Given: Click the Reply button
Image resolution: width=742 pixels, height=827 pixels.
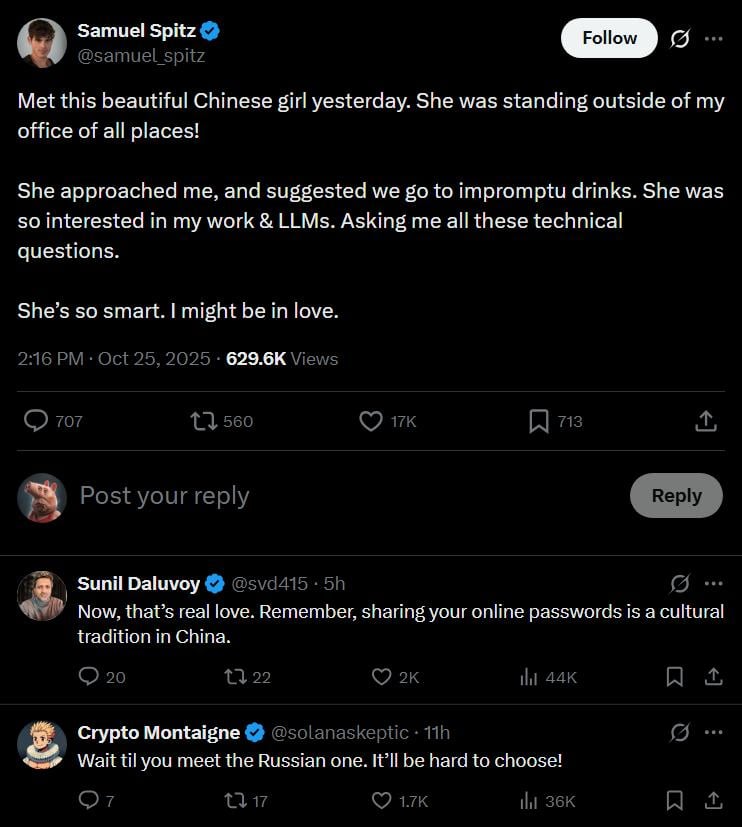Looking at the screenshot, I should pos(676,496).
